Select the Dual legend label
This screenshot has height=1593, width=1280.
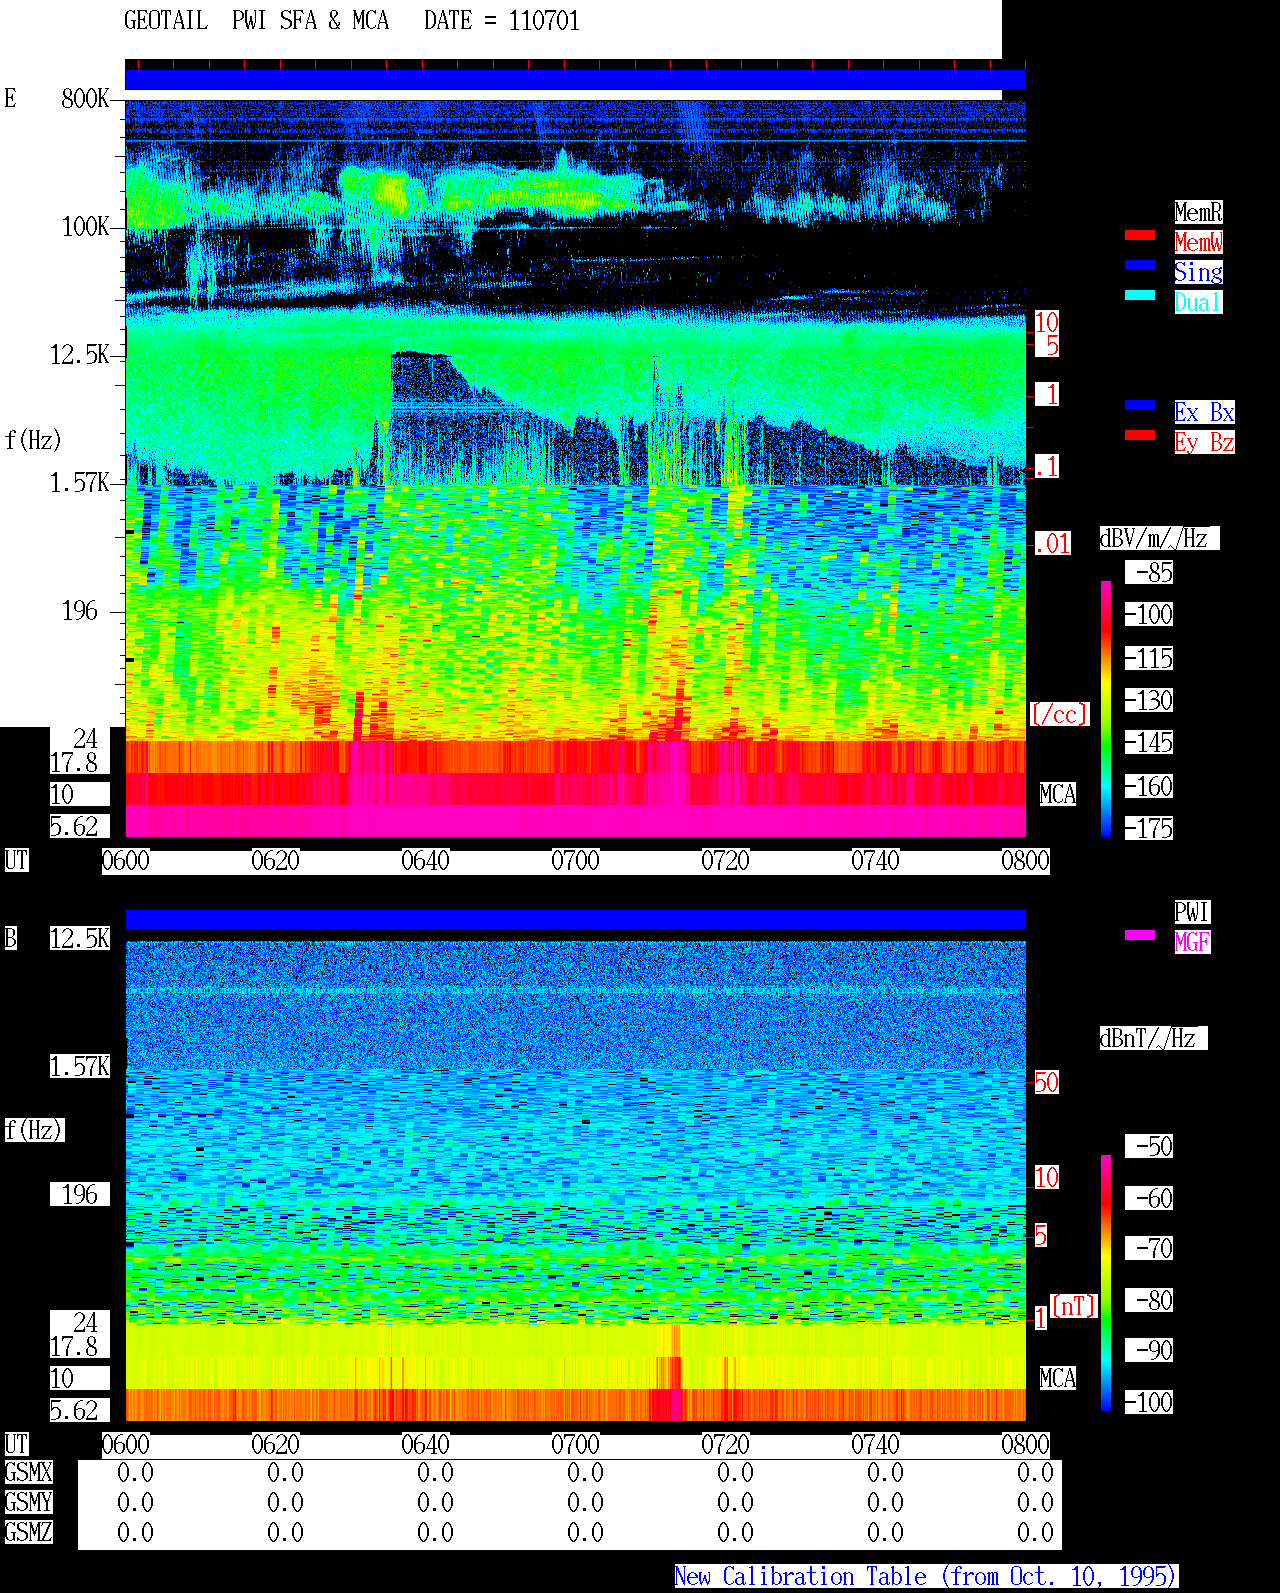[1198, 302]
